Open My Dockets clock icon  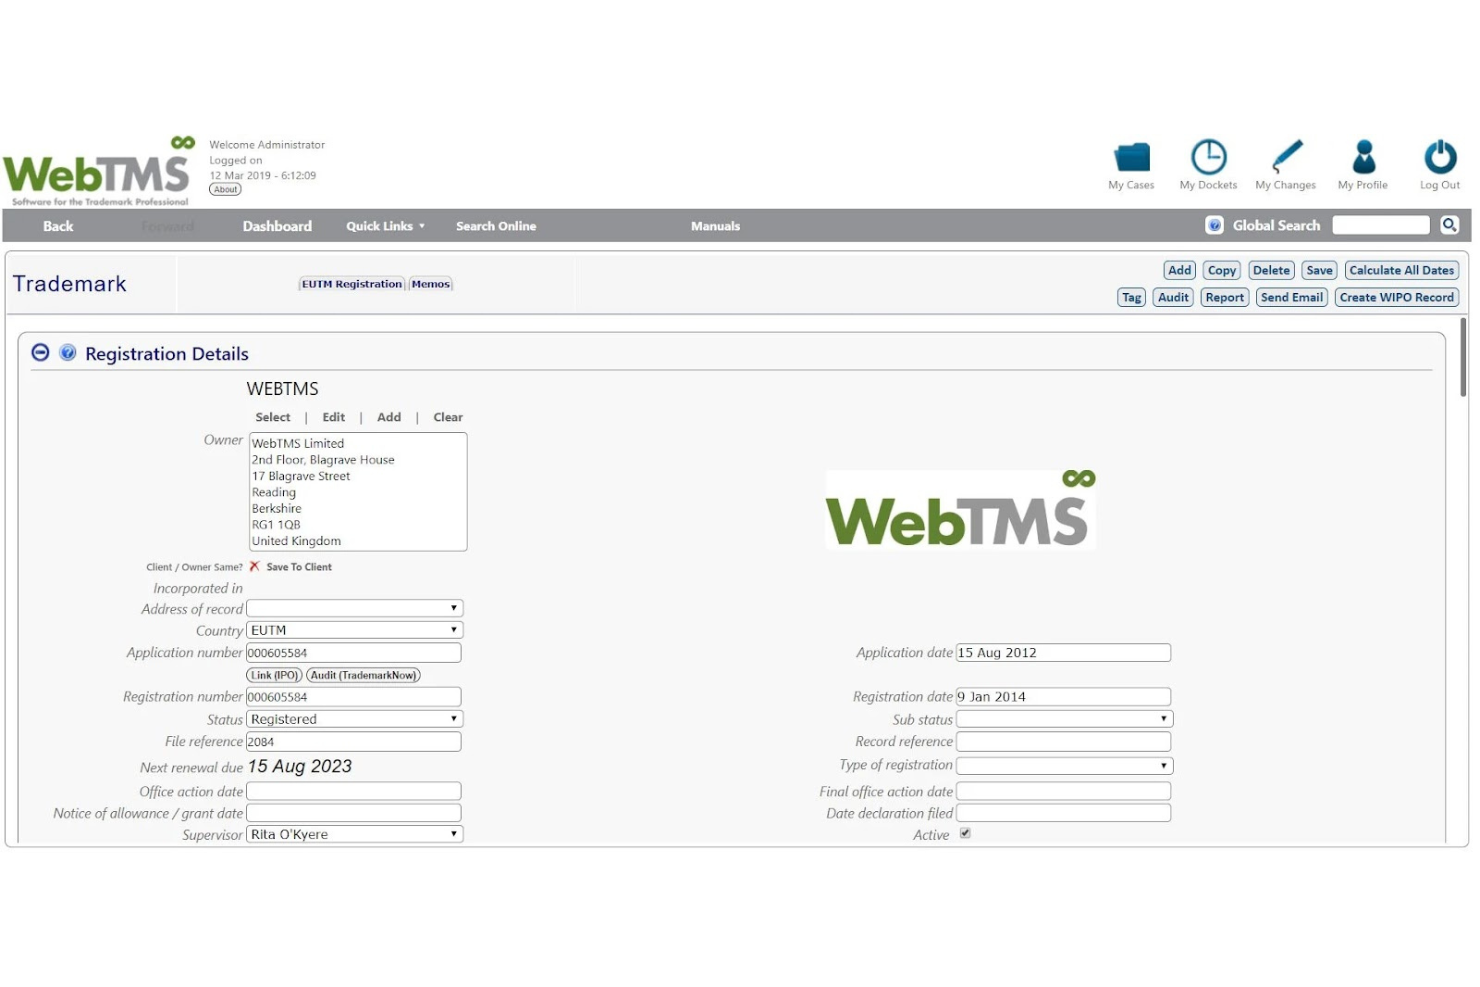[x=1208, y=157]
